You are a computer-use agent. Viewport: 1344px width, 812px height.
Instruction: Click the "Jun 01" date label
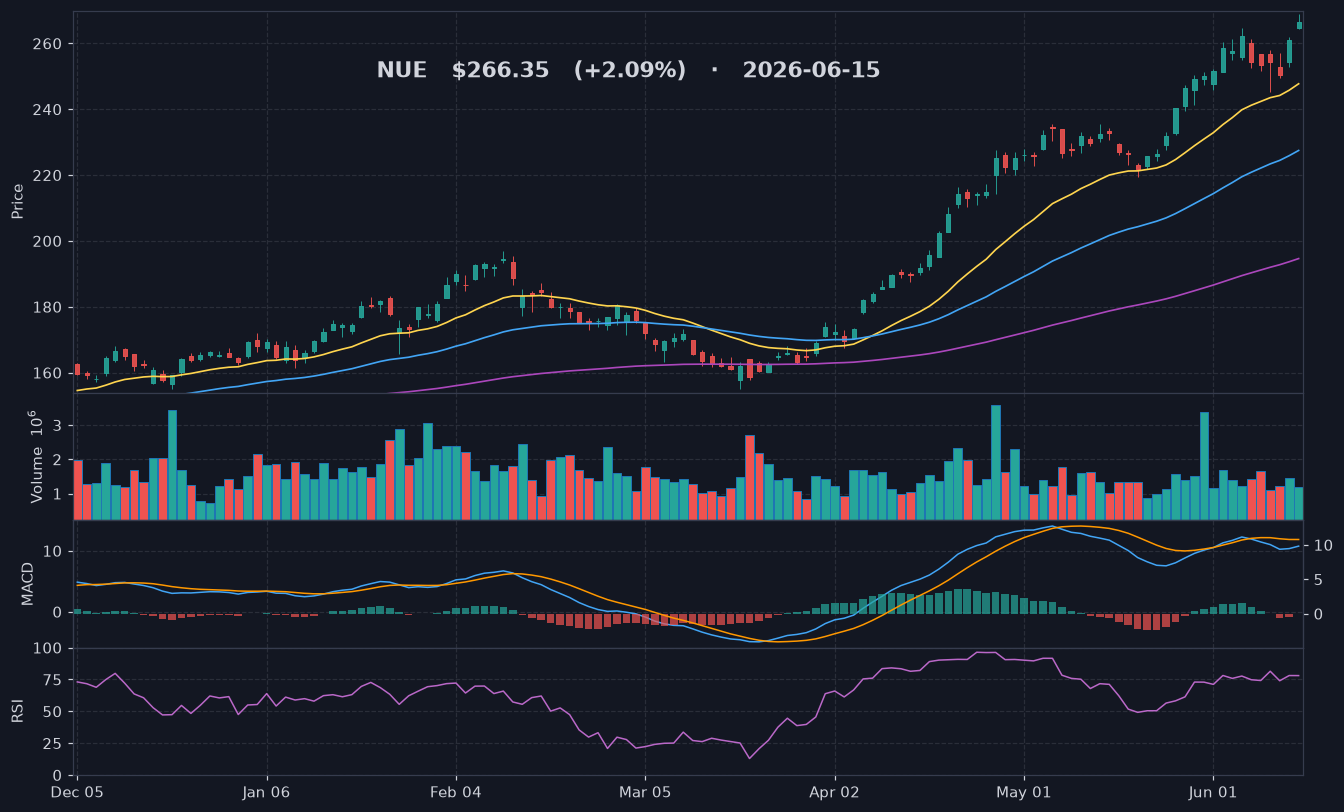(1213, 793)
